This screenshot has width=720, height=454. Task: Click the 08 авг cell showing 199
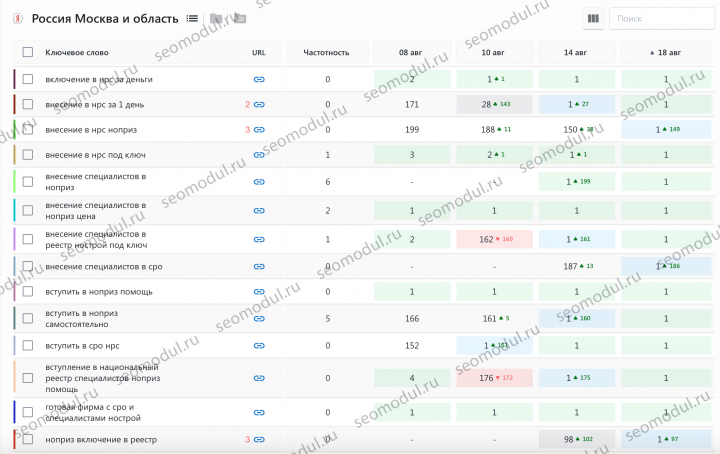point(412,129)
